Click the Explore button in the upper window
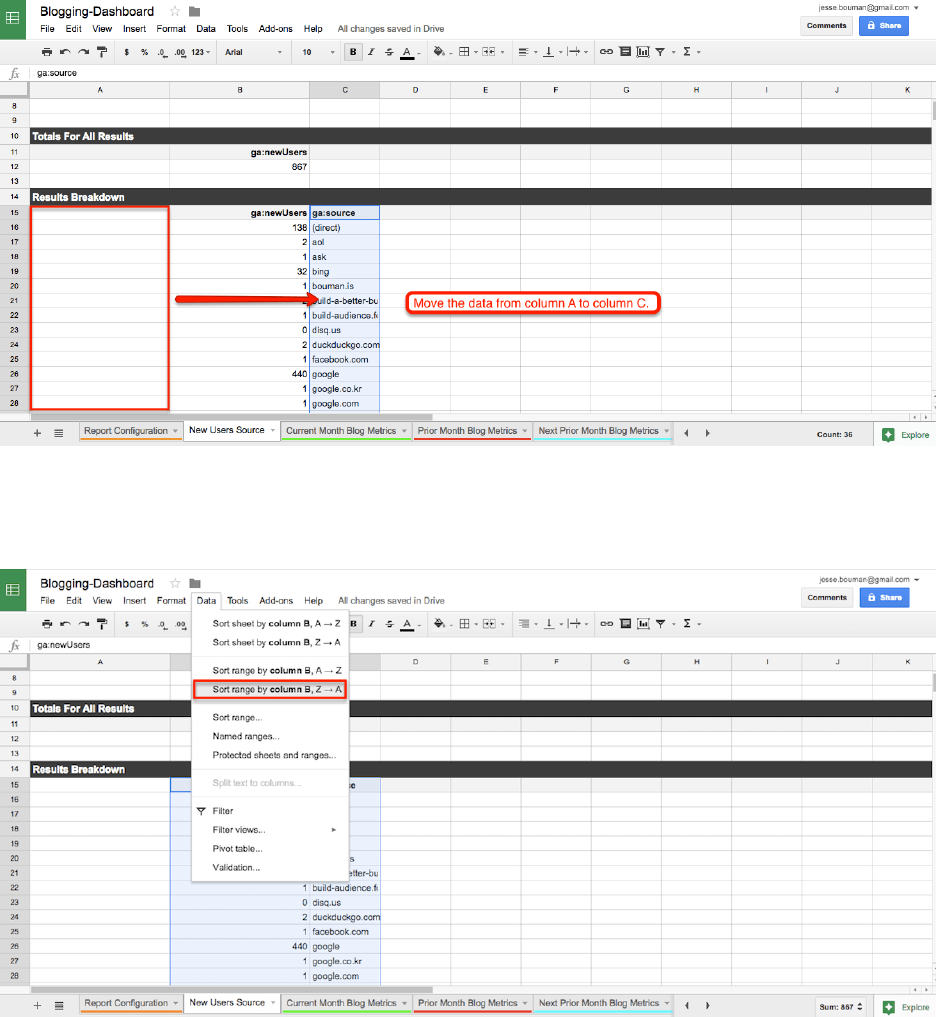The width and height of the screenshot is (936, 1017). (906, 435)
